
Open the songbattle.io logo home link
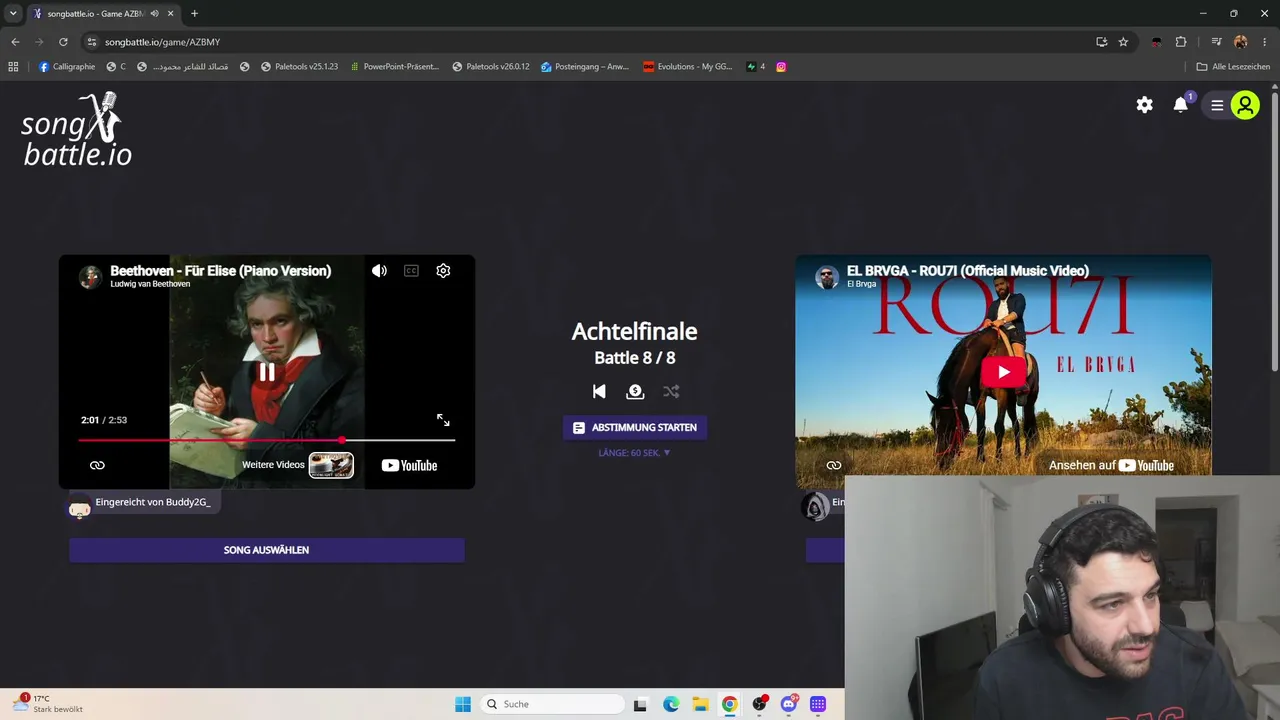pos(77,130)
